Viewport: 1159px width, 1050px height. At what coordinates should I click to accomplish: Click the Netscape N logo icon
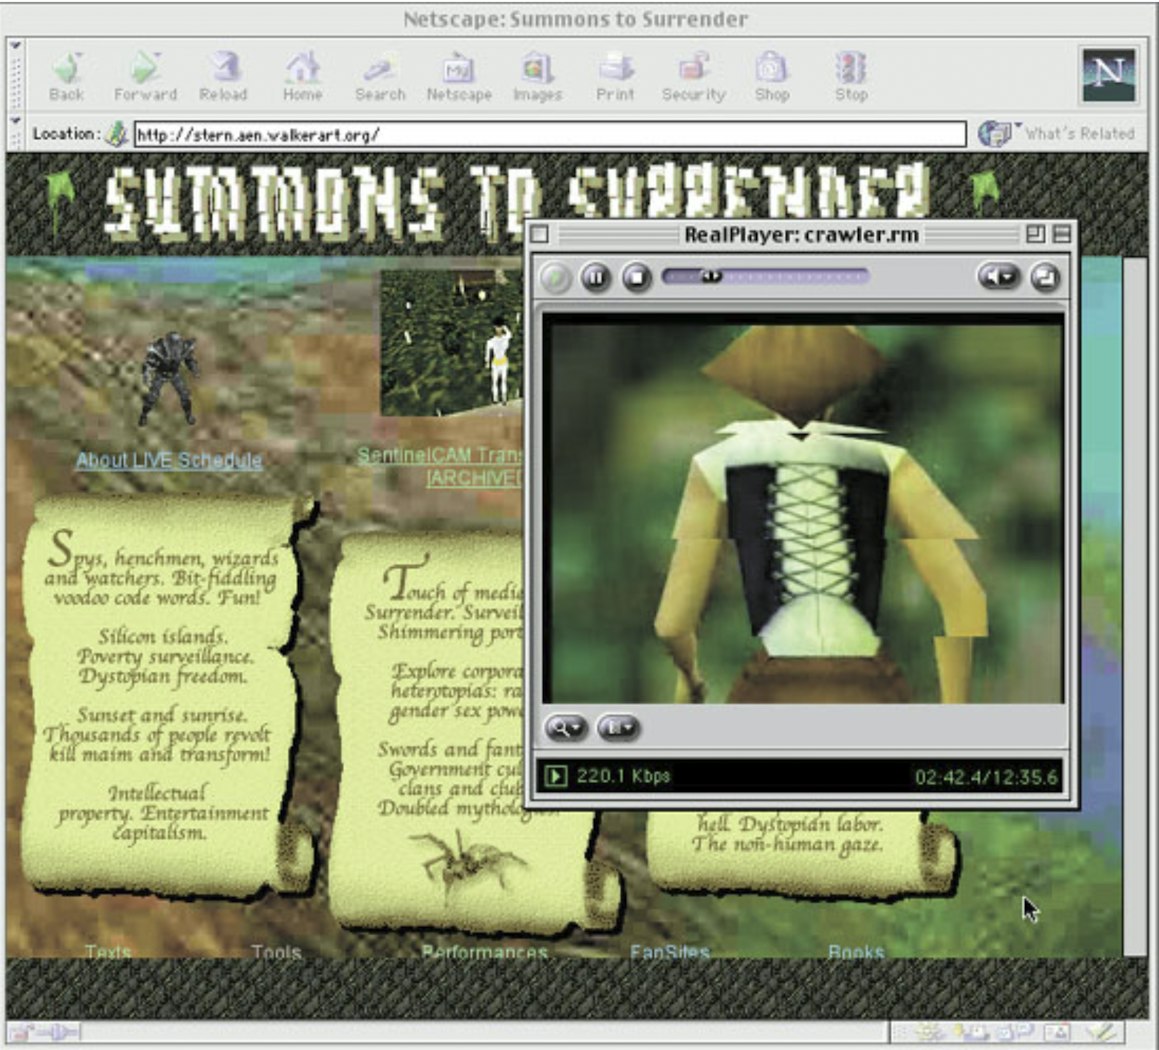pos(1109,75)
